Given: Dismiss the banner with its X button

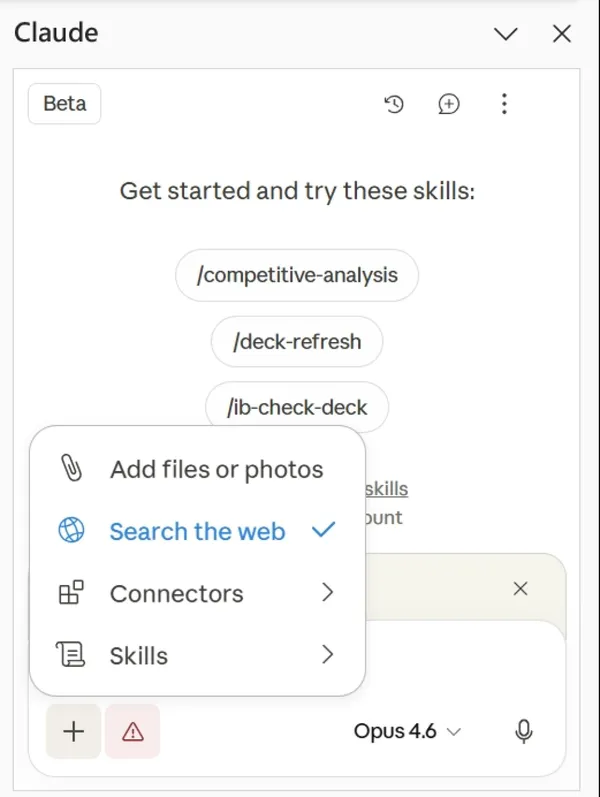Looking at the screenshot, I should coord(520,589).
